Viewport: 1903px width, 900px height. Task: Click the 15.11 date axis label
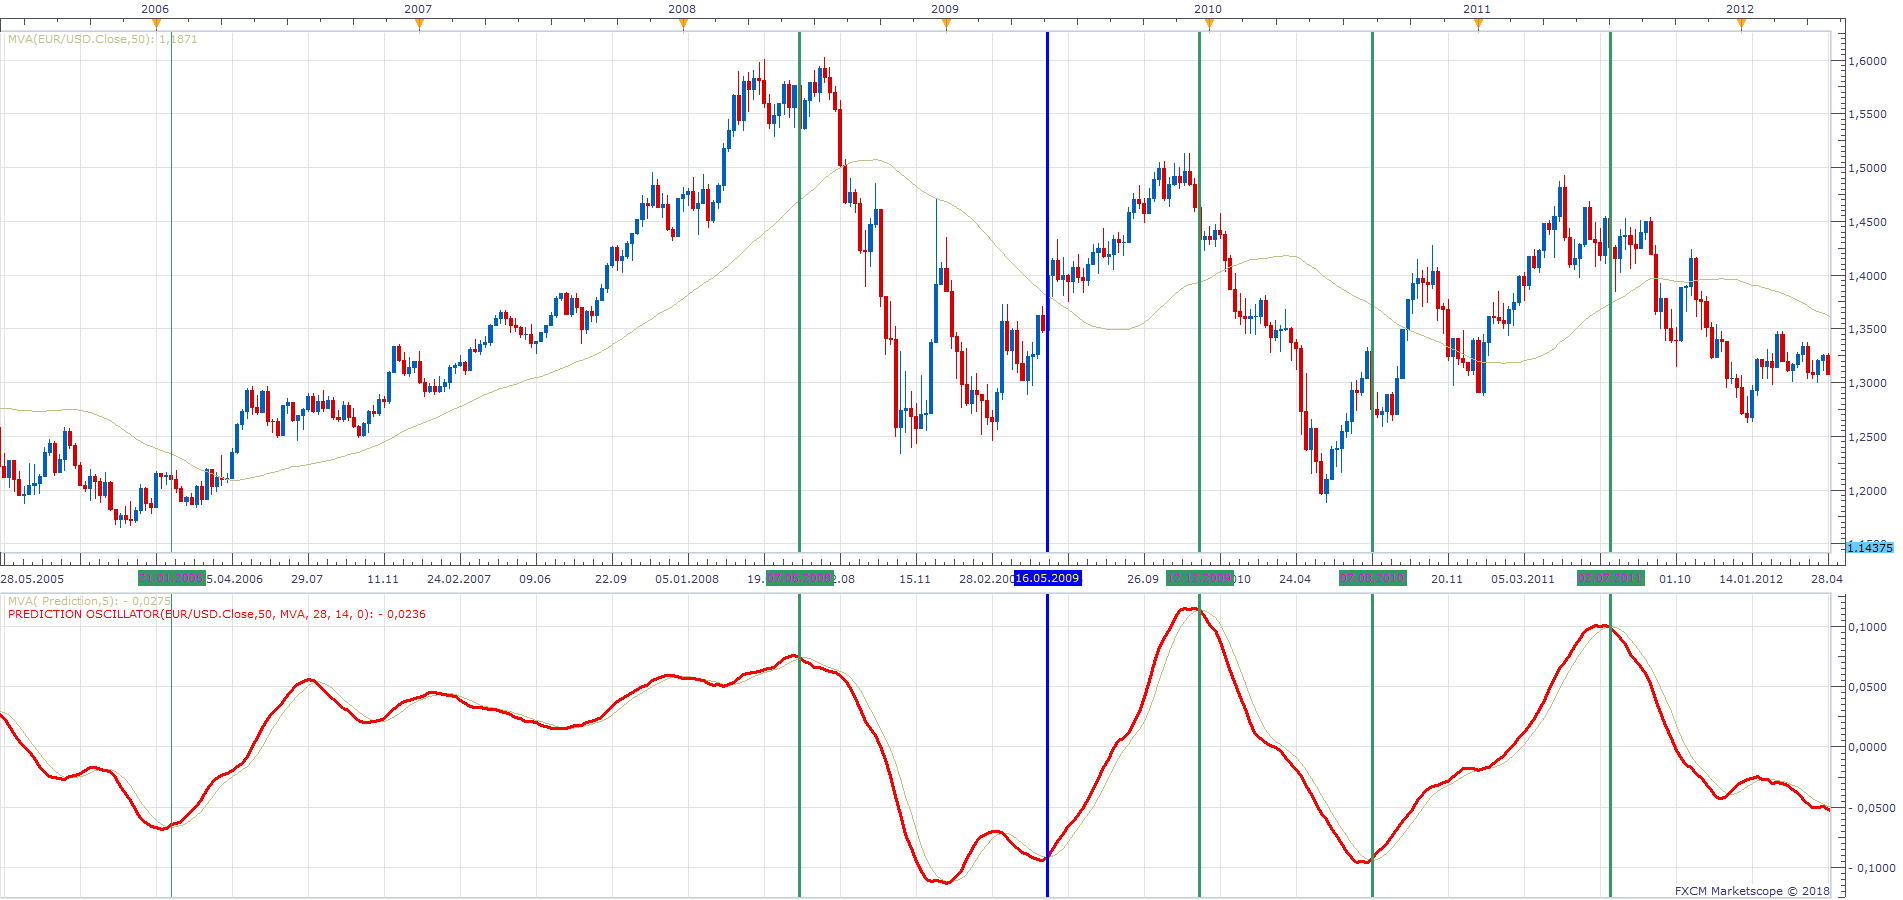pos(915,579)
